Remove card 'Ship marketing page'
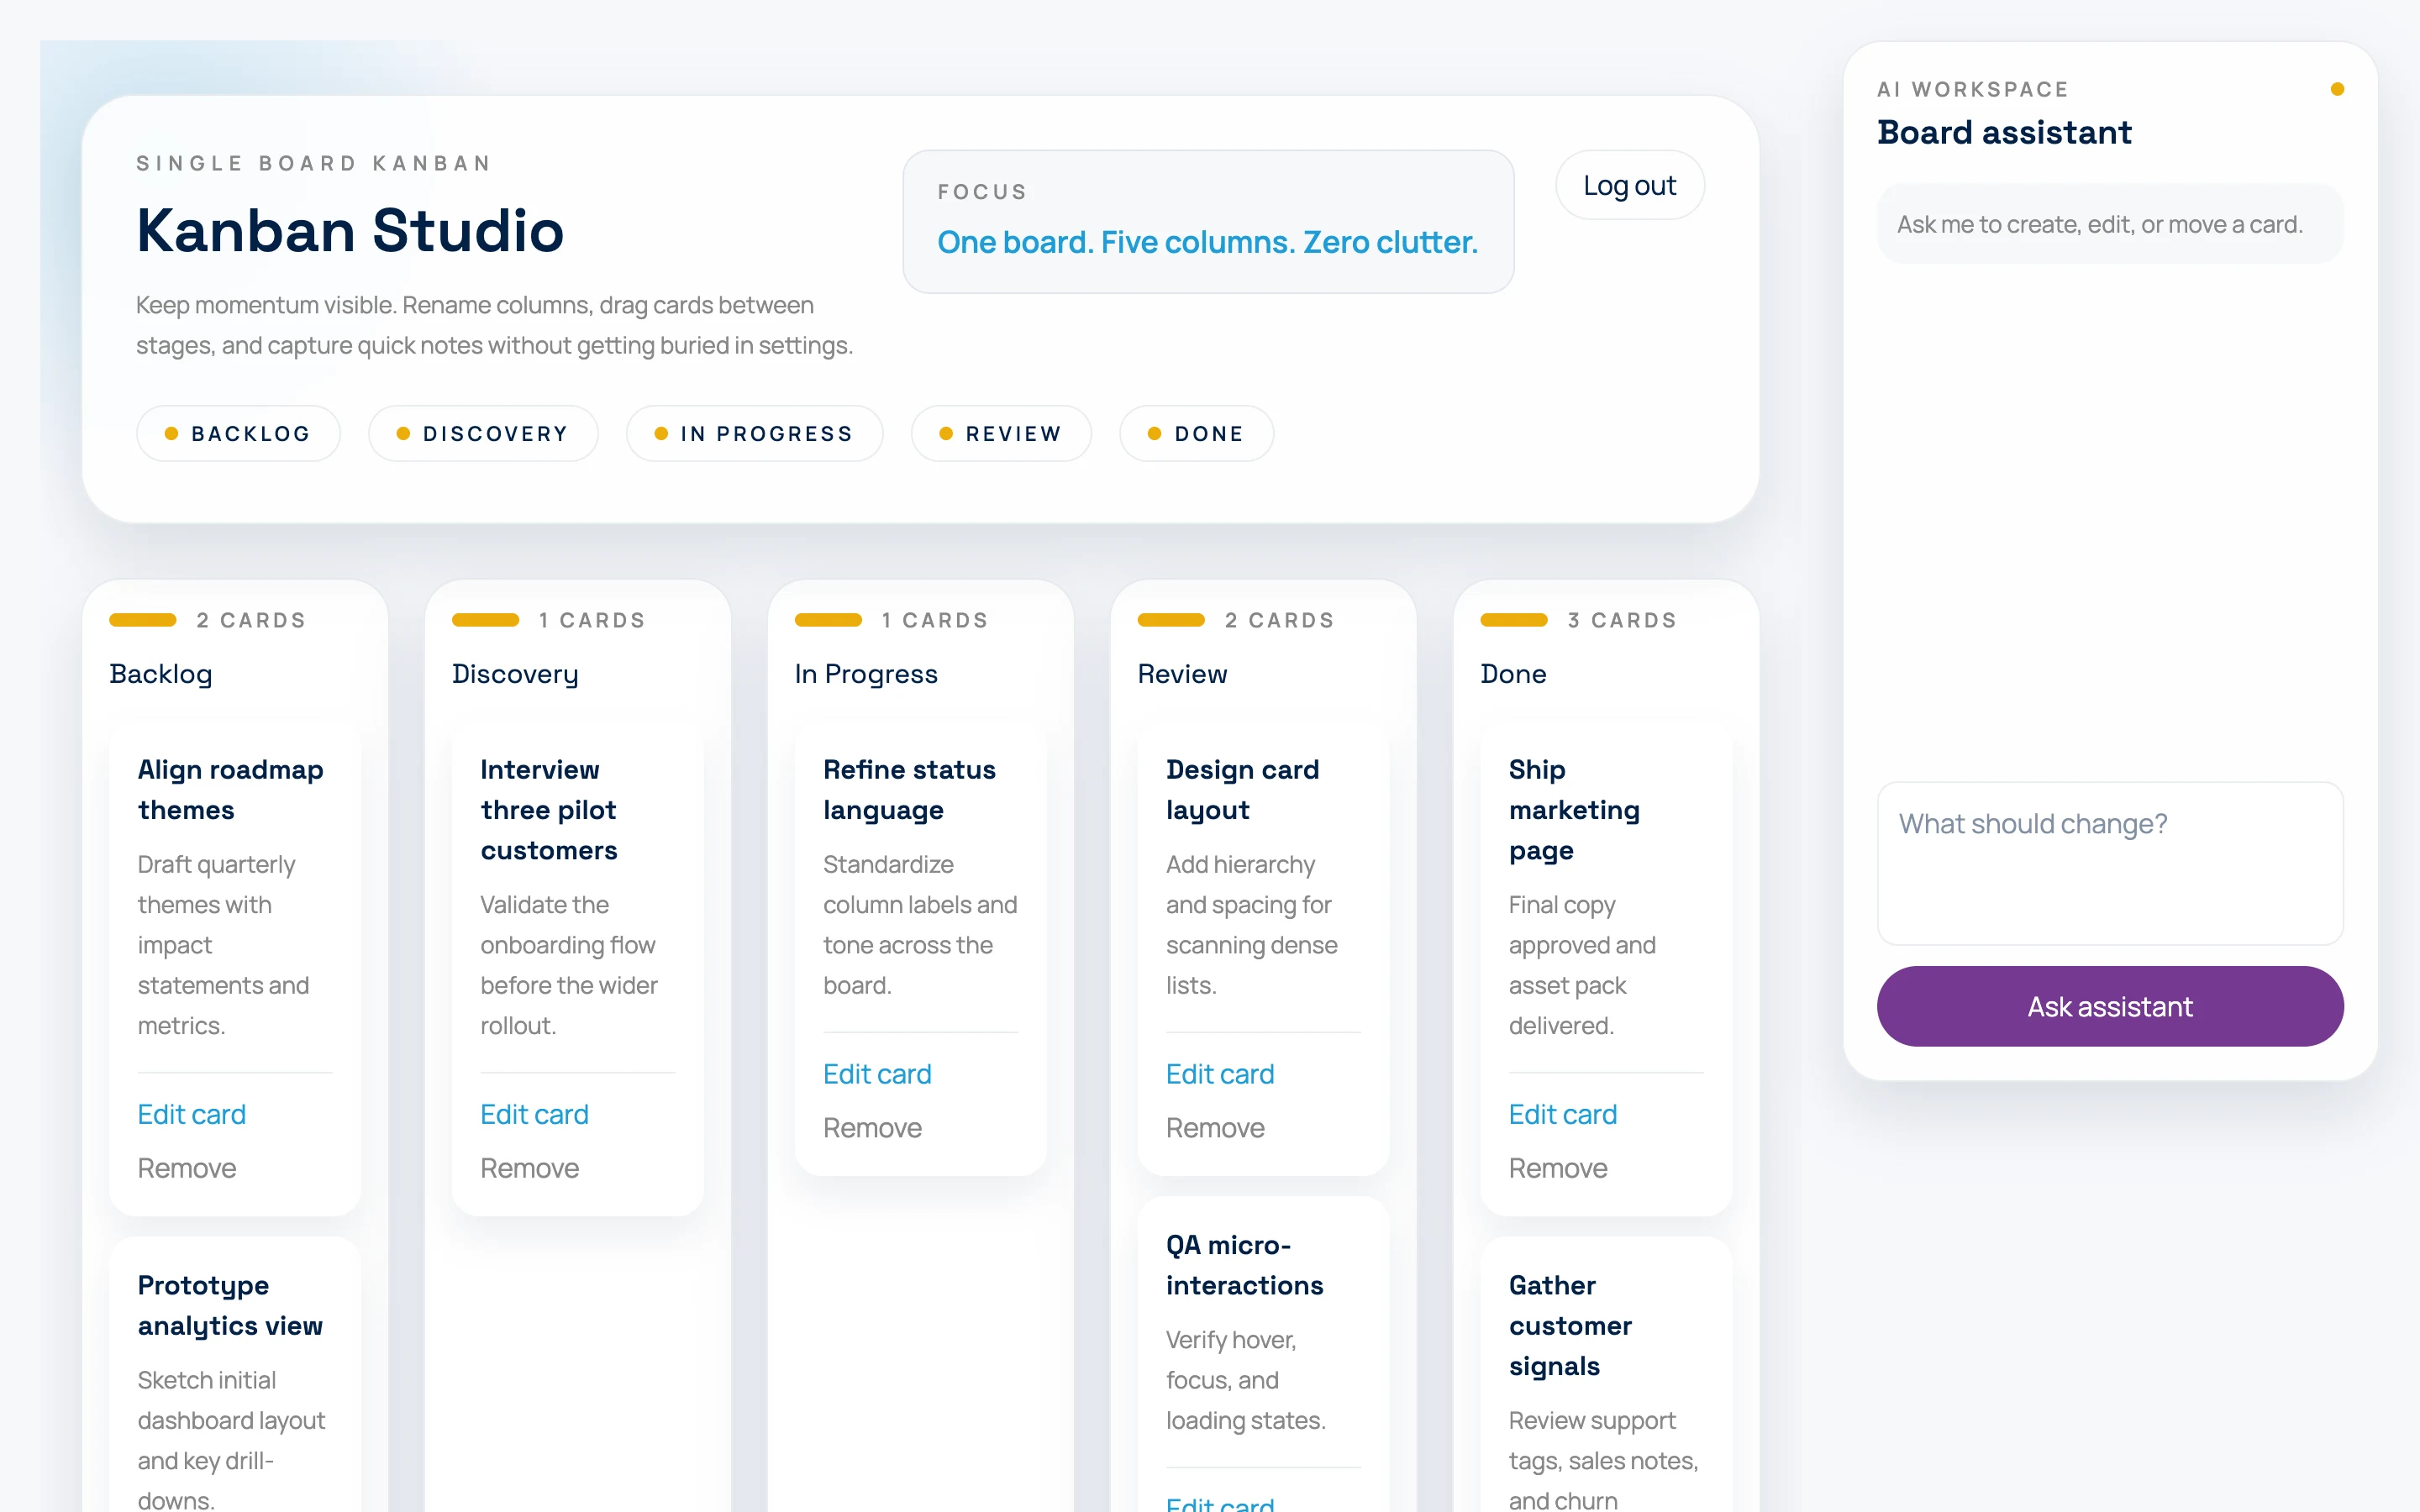Image resolution: width=2420 pixels, height=1512 pixels. [x=1559, y=1168]
